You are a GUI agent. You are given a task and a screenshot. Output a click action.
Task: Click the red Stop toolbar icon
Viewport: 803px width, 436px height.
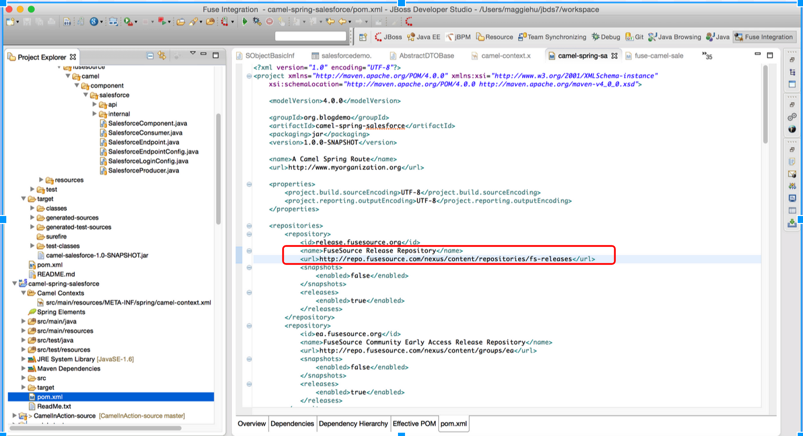coord(269,22)
